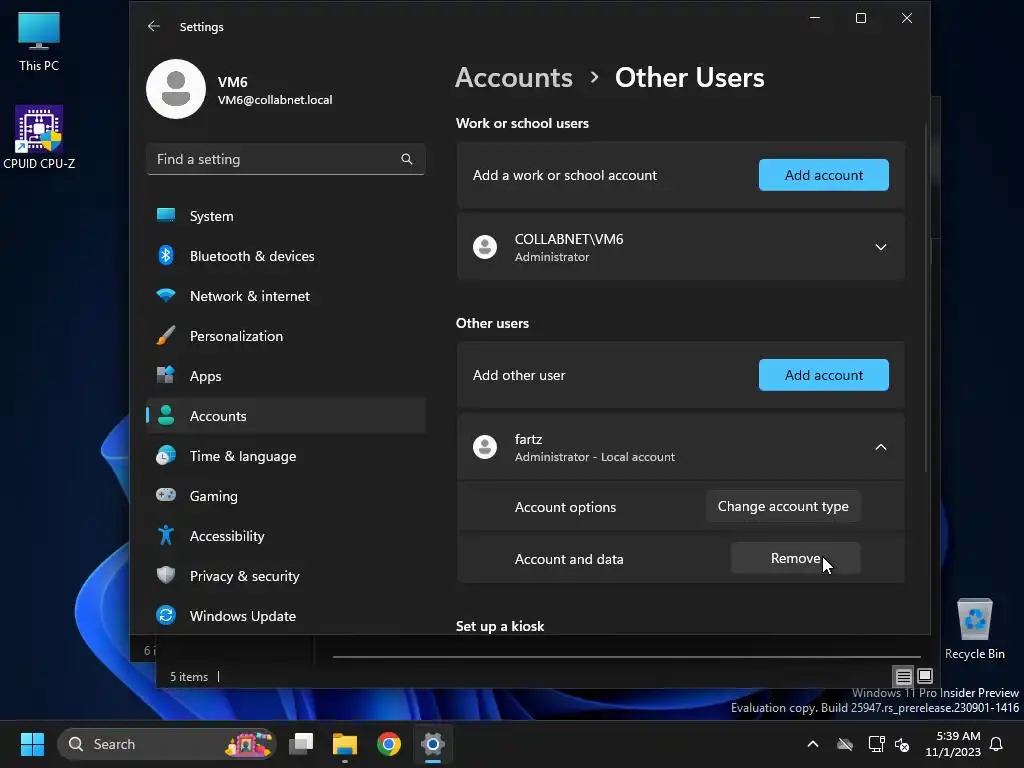Viewport: 1024px width, 768px height.
Task: Open the clock and date flyout
Action: click(x=953, y=744)
